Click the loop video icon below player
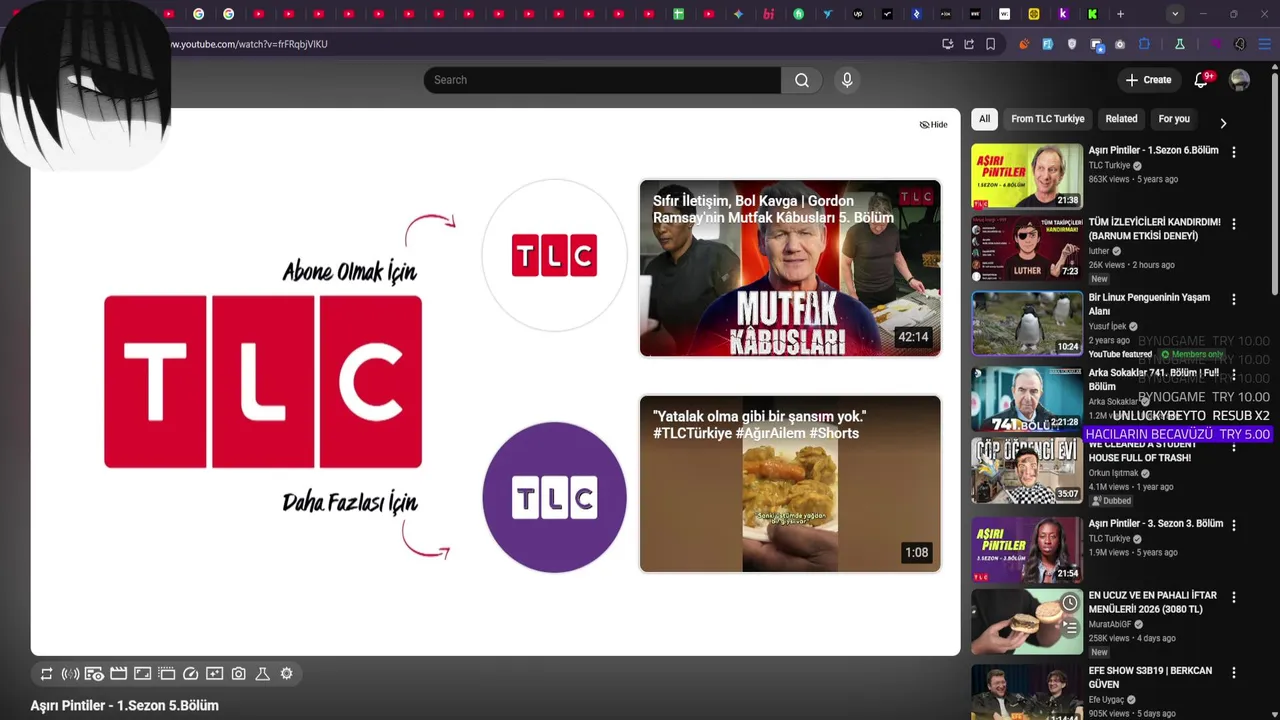 coord(46,674)
